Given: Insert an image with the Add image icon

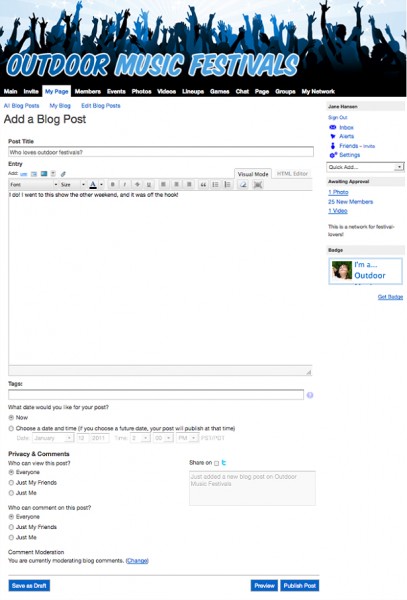Looking at the screenshot, I should (x=34, y=174).
